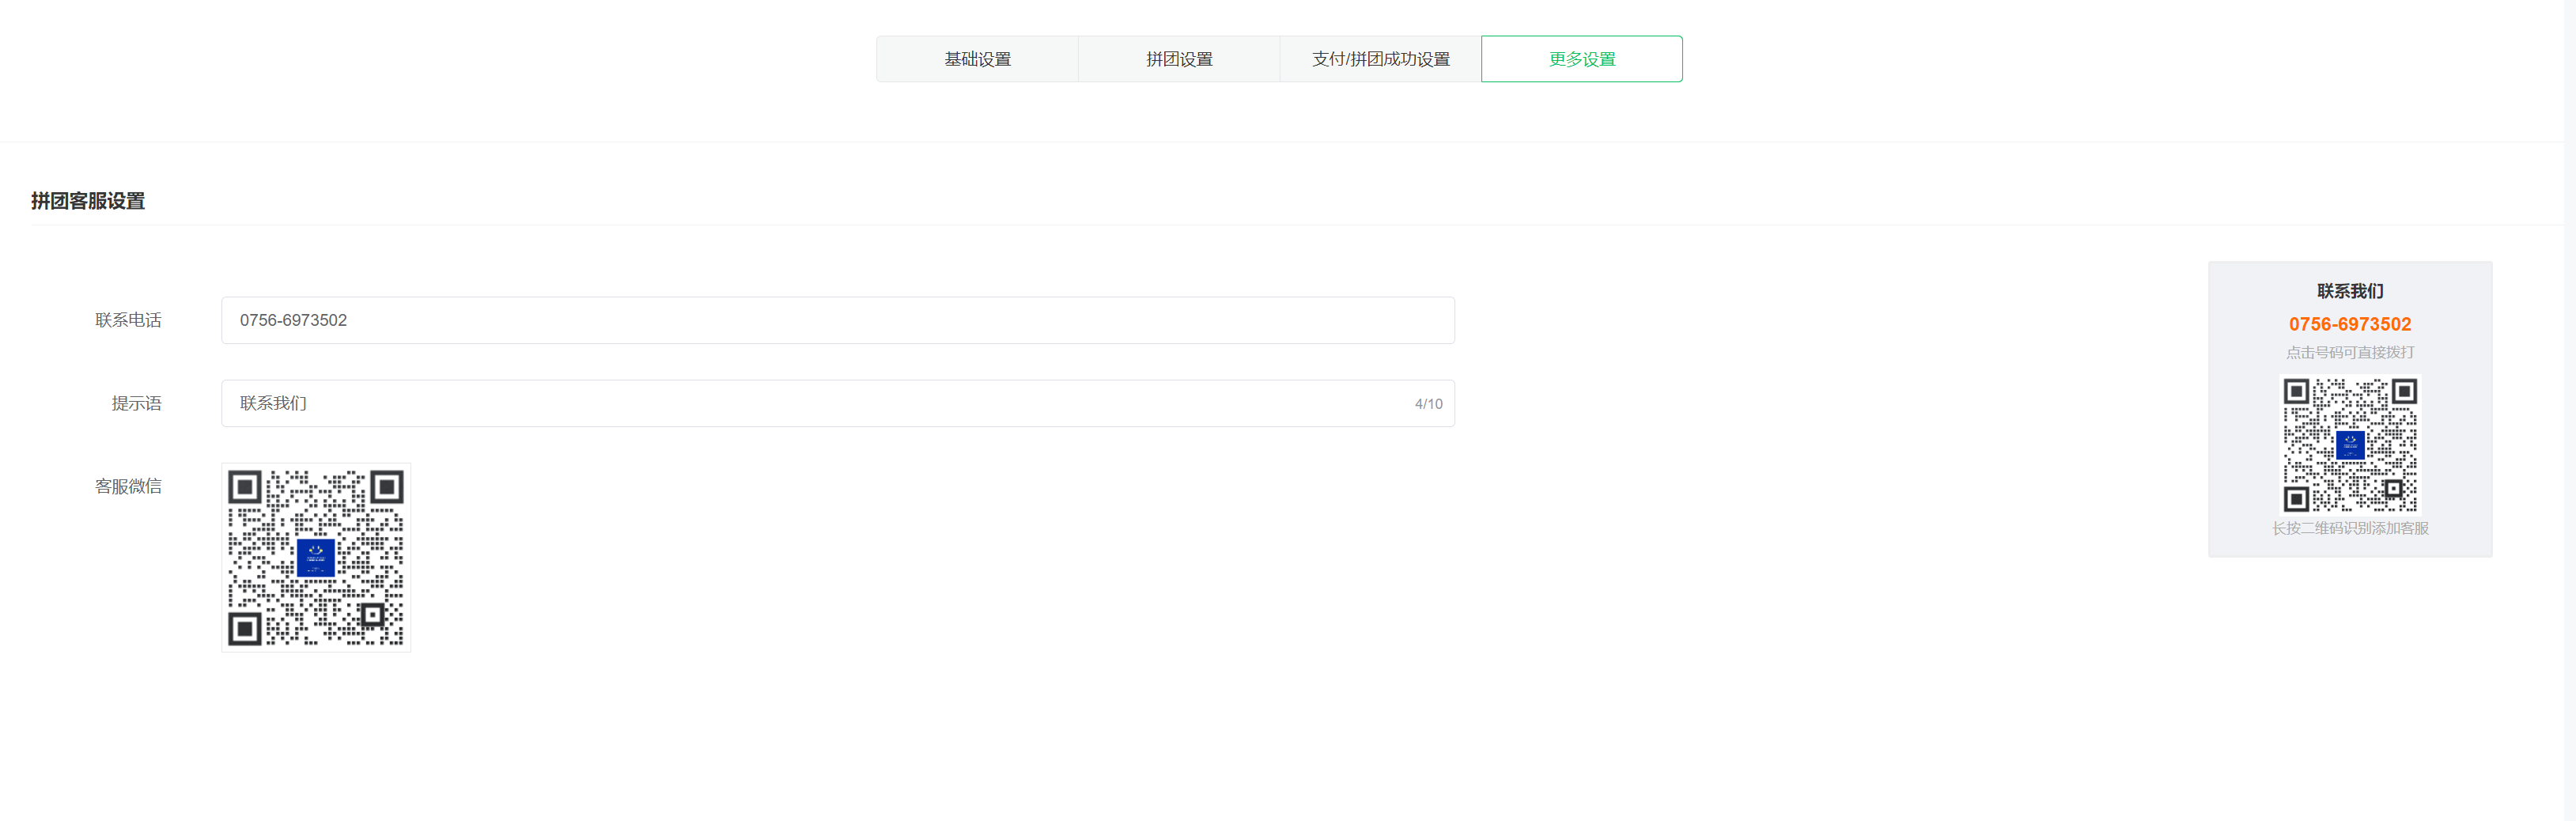The width and height of the screenshot is (2576, 821).
Task: Open the 拼团设置 tab
Action: click(1180, 59)
